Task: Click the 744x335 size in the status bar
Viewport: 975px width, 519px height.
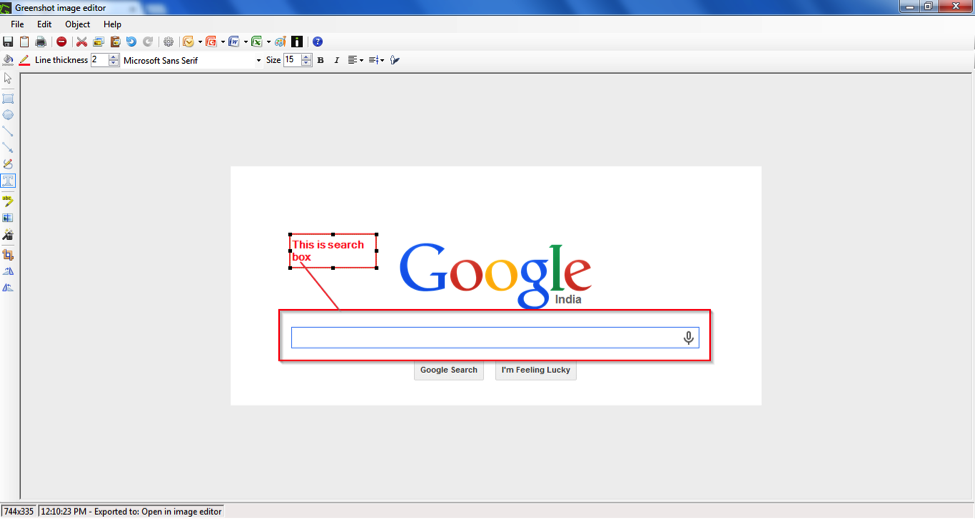Action: pos(18,512)
